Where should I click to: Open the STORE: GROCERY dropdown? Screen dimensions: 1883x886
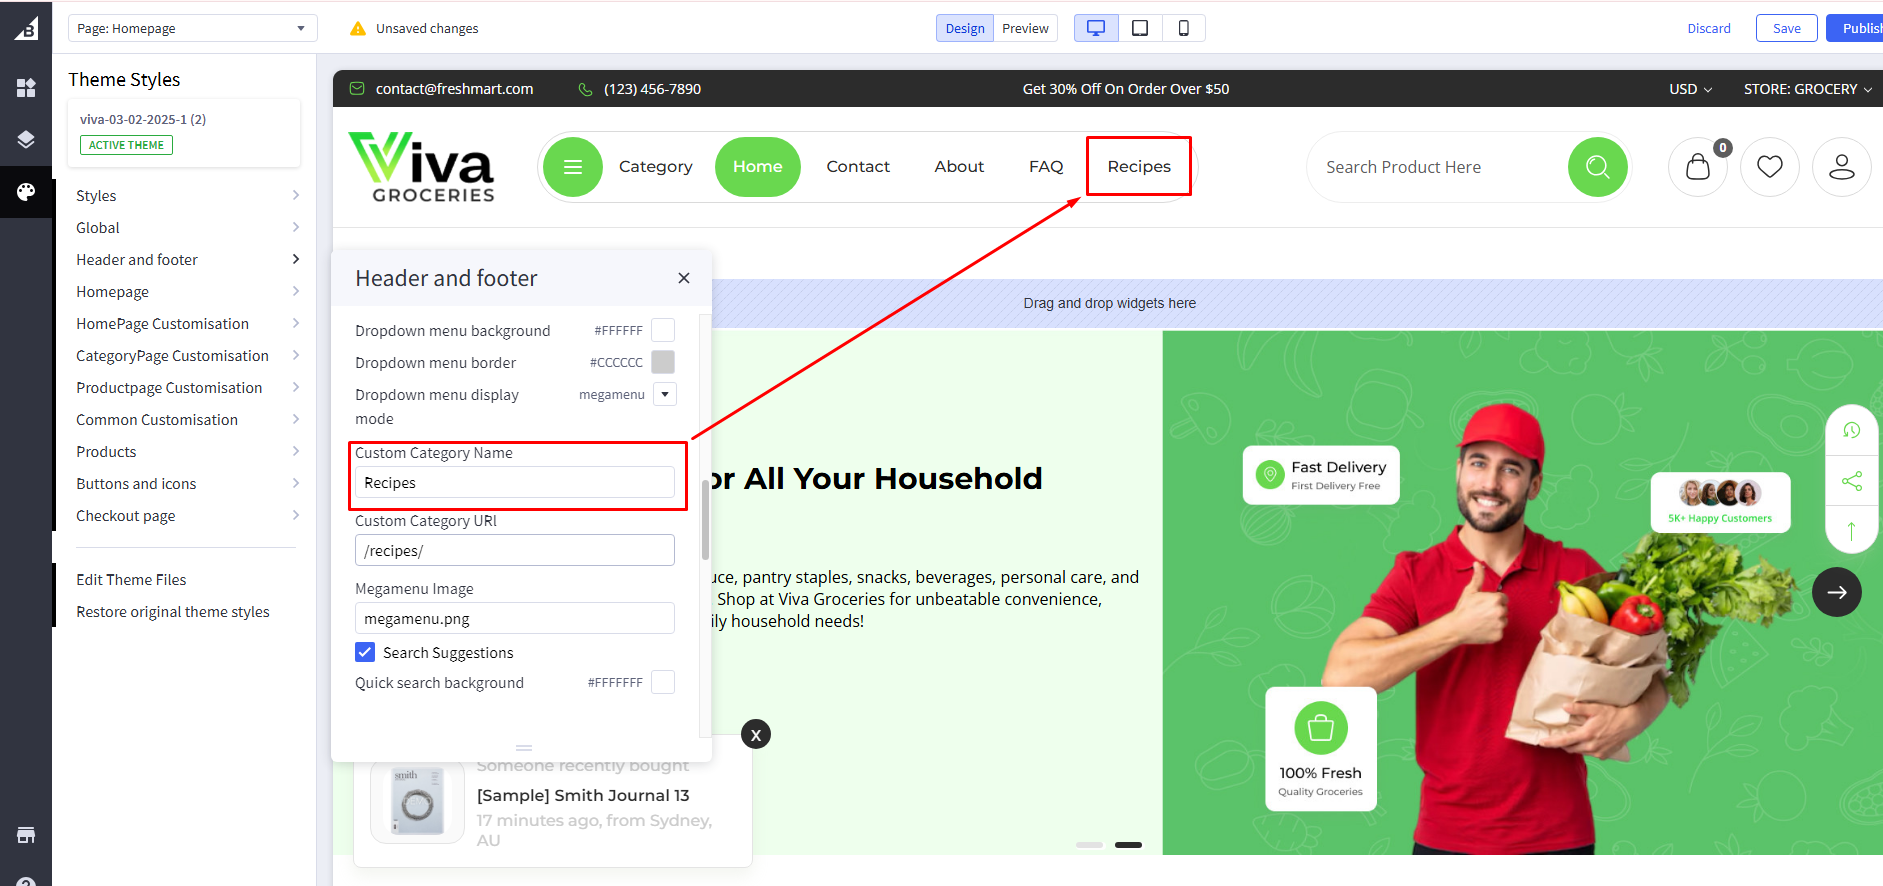pyautogui.click(x=1808, y=89)
